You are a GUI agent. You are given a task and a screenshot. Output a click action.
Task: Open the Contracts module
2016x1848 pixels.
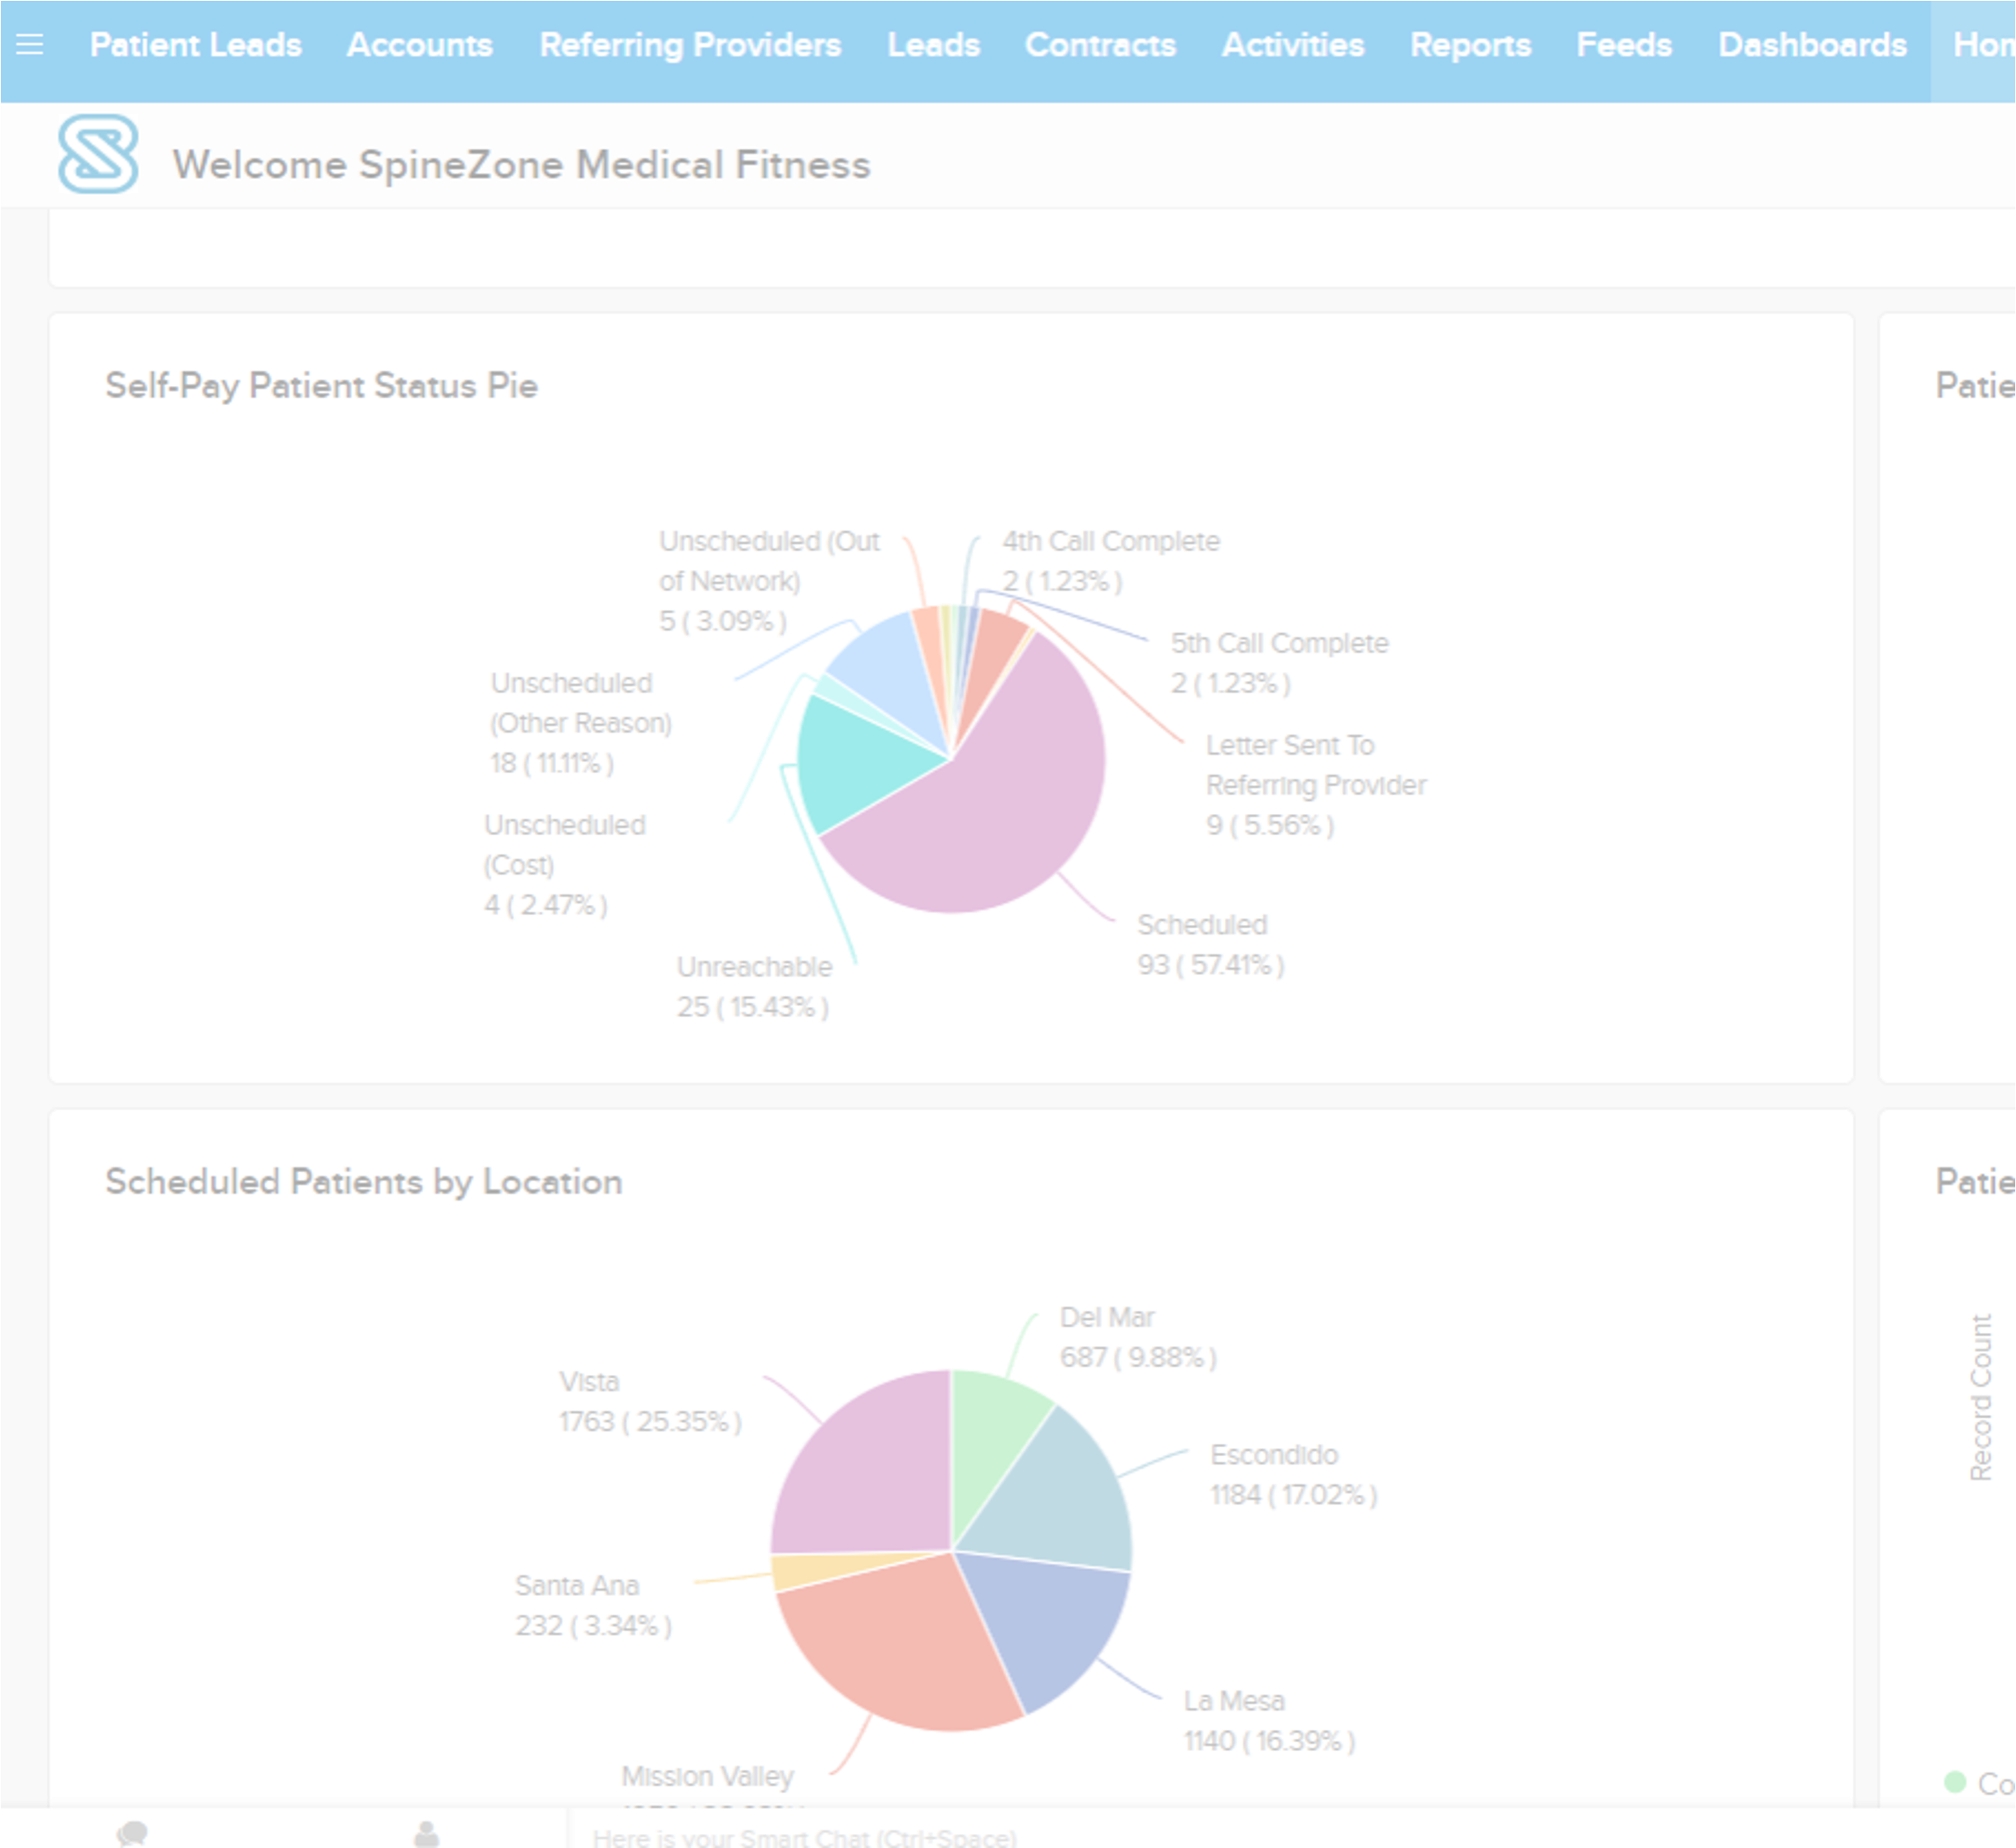tap(1100, 45)
